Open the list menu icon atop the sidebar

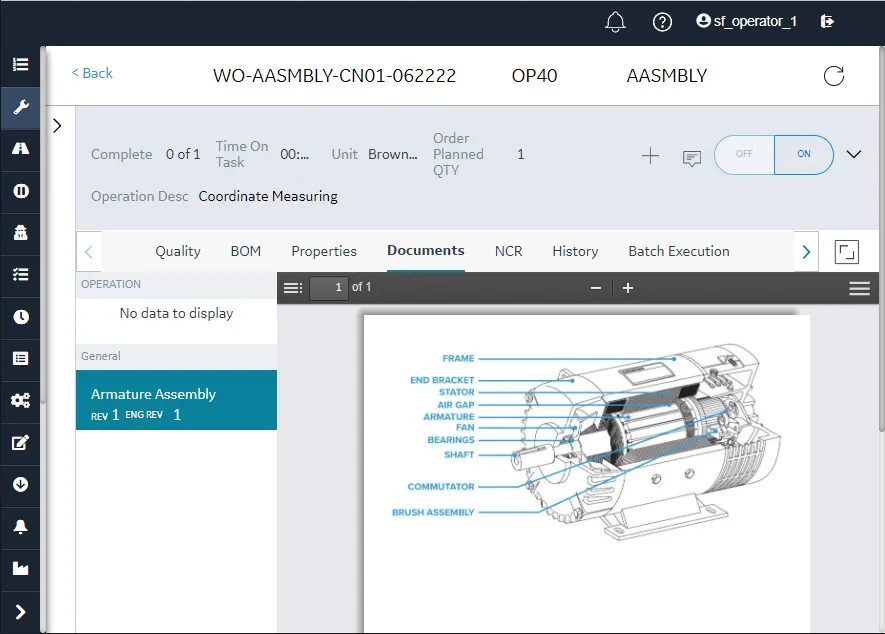coord(20,64)
